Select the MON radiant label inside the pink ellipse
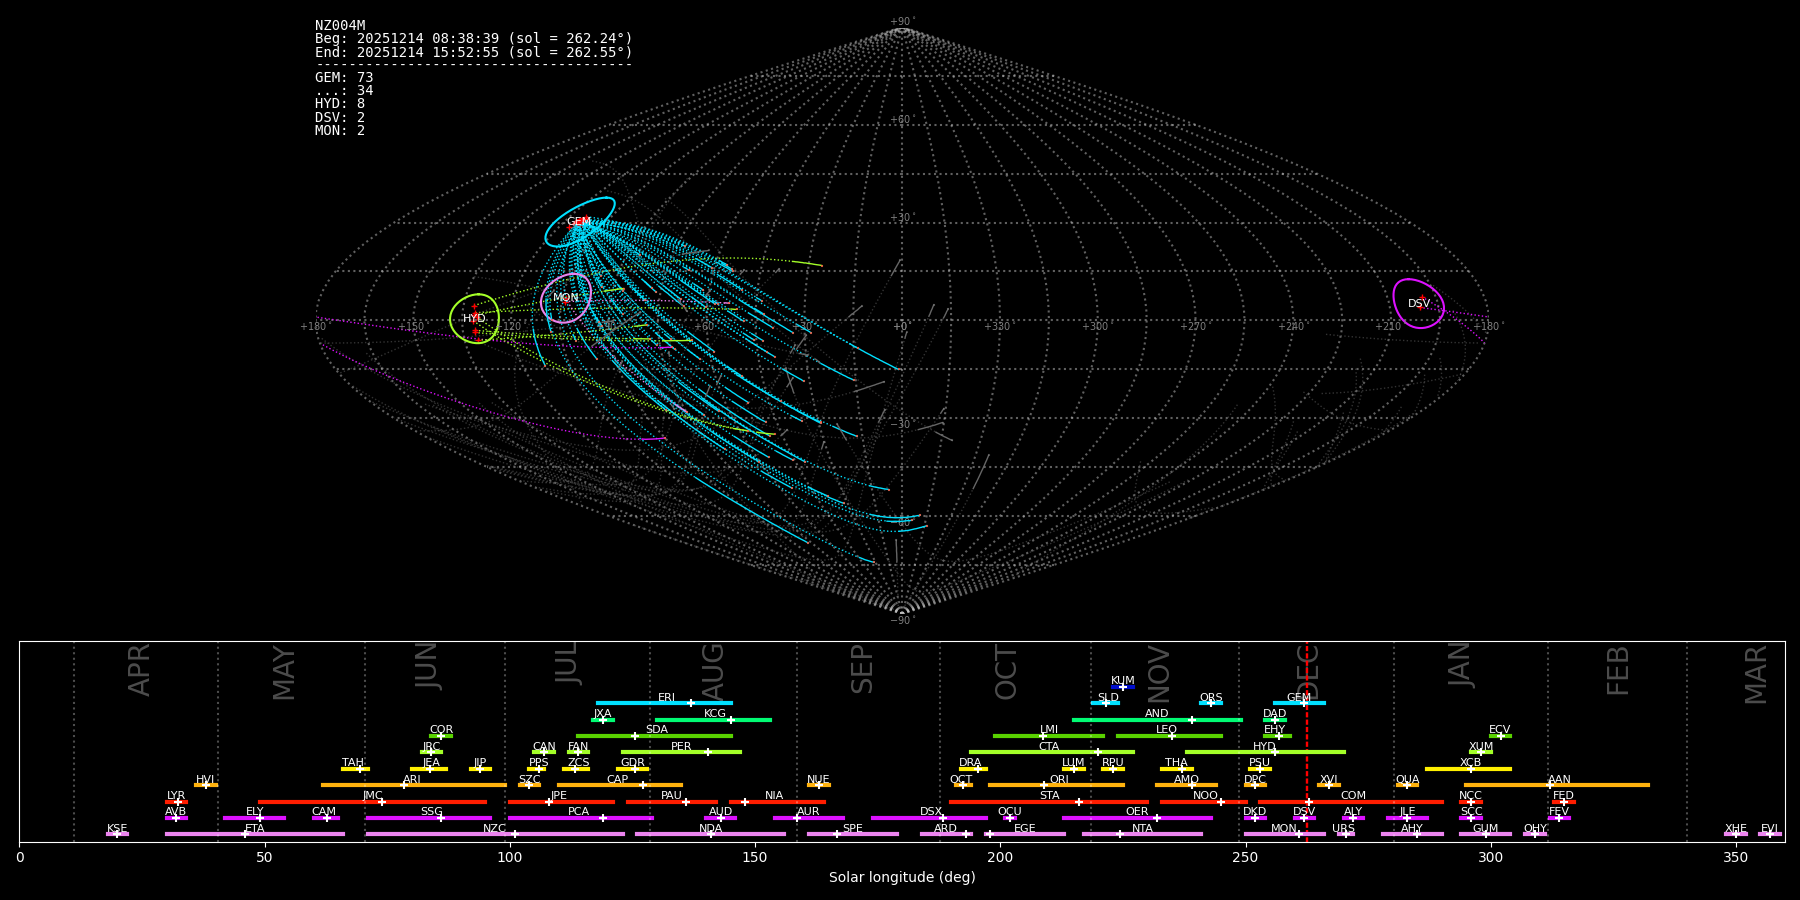The image size is (1800, 900). (566, 298)
